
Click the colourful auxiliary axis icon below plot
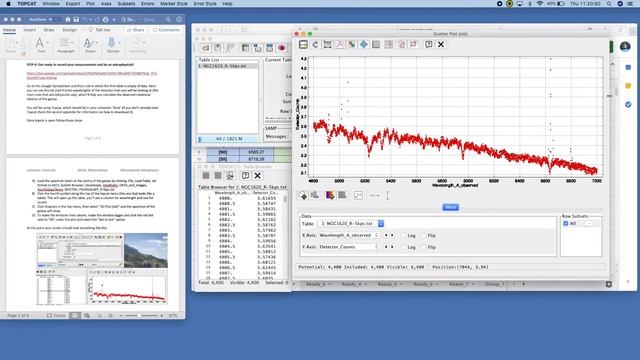(x=330, y=196)
